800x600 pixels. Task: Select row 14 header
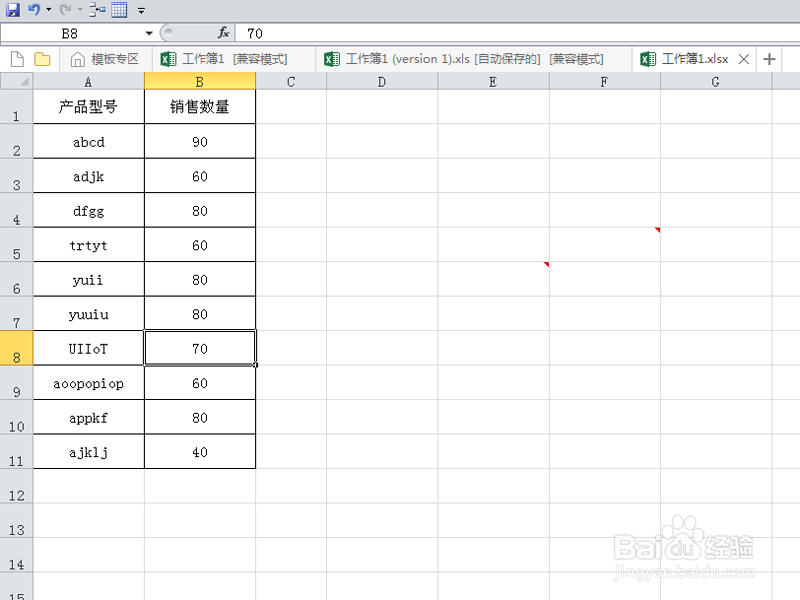click(17, 555)
